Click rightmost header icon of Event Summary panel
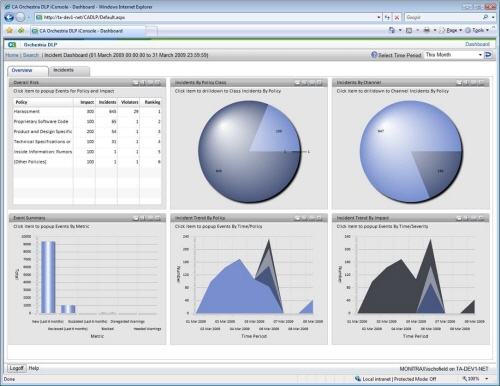The width and height of the screenshot is (500, 386). (x=158, y=218)
